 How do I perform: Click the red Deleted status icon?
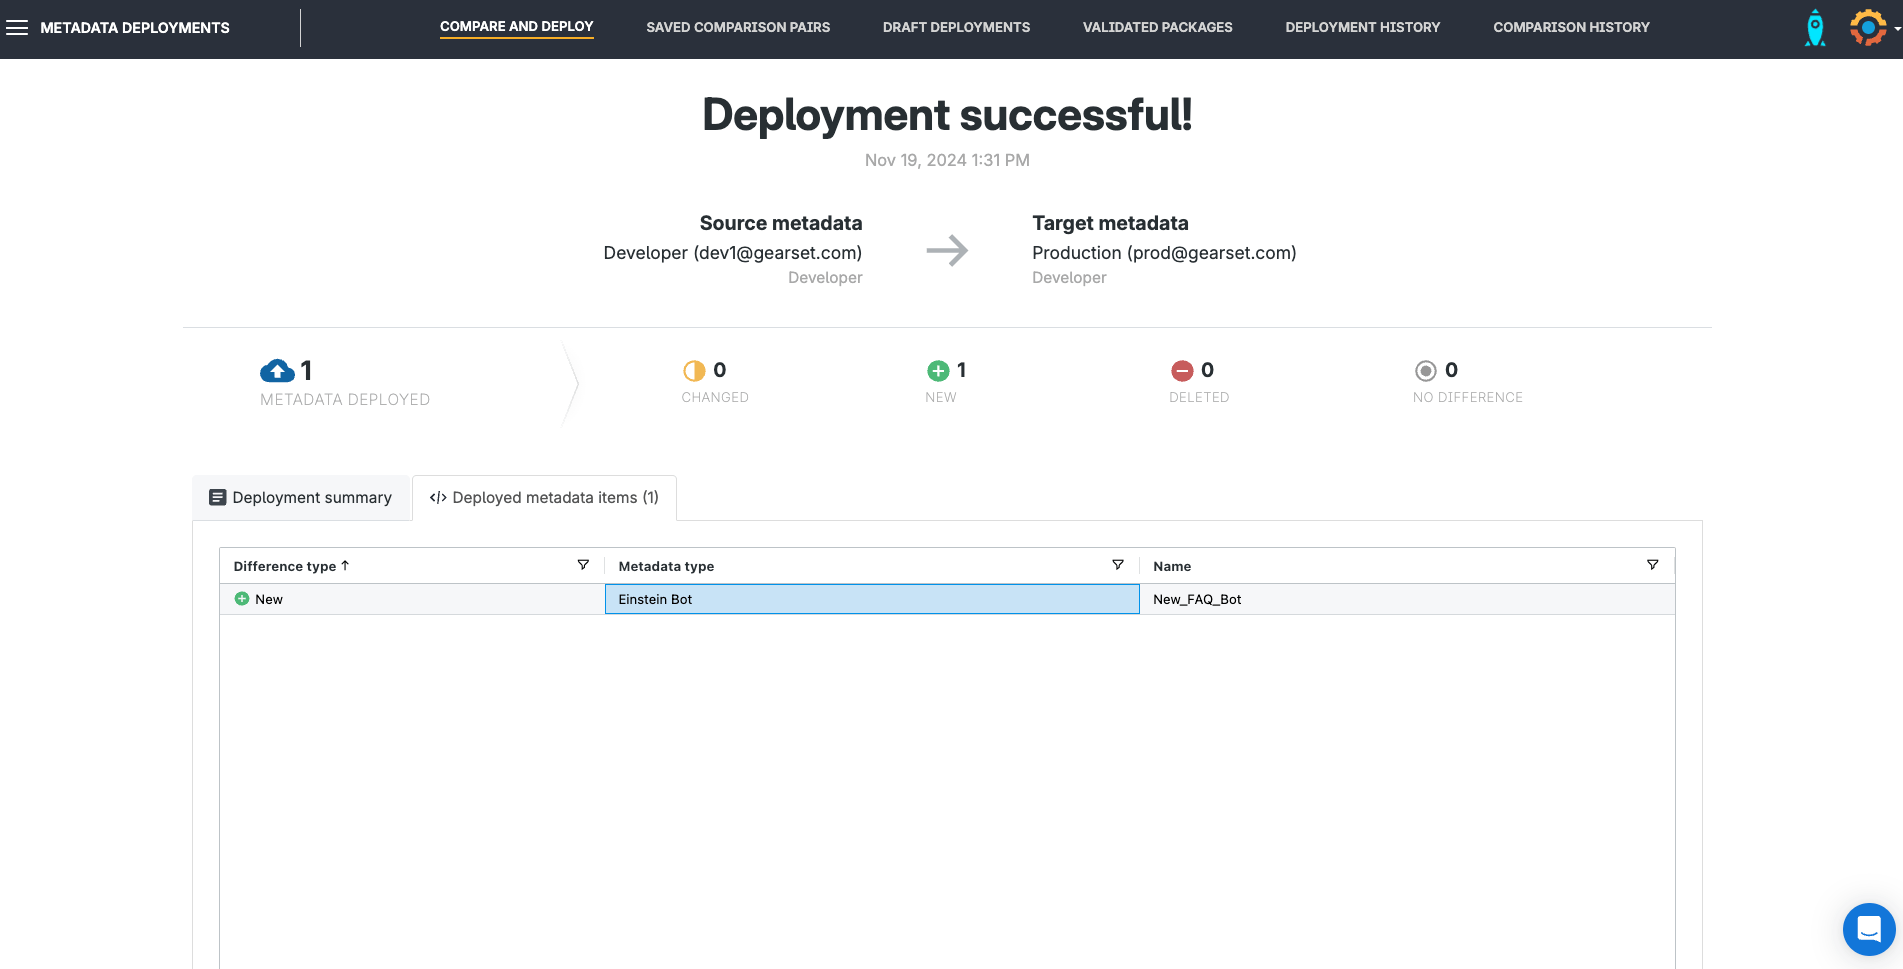tap(1182, 371)
